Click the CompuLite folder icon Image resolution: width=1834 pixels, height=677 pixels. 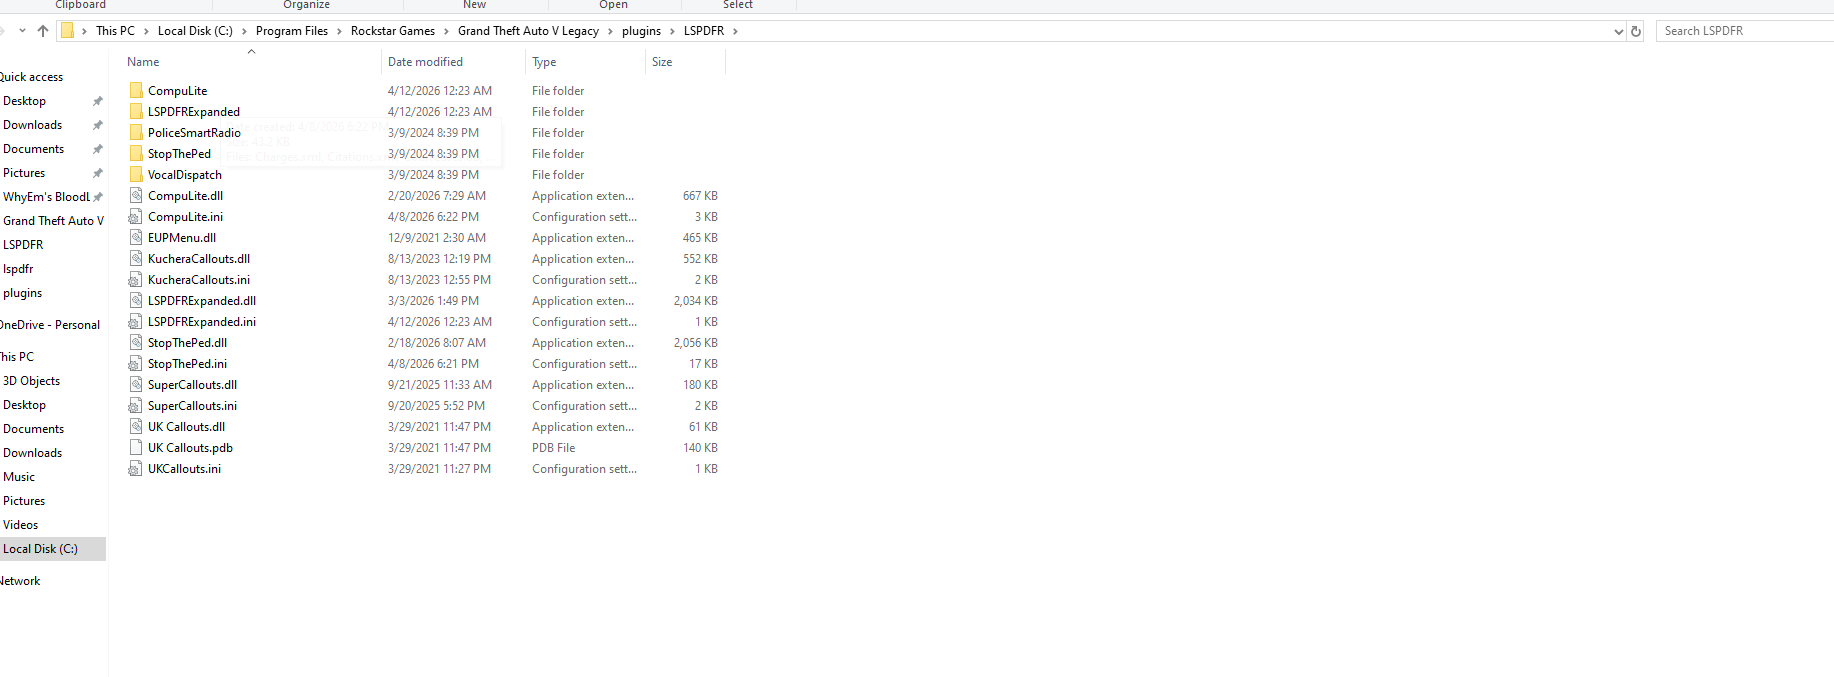coord(136,91)
